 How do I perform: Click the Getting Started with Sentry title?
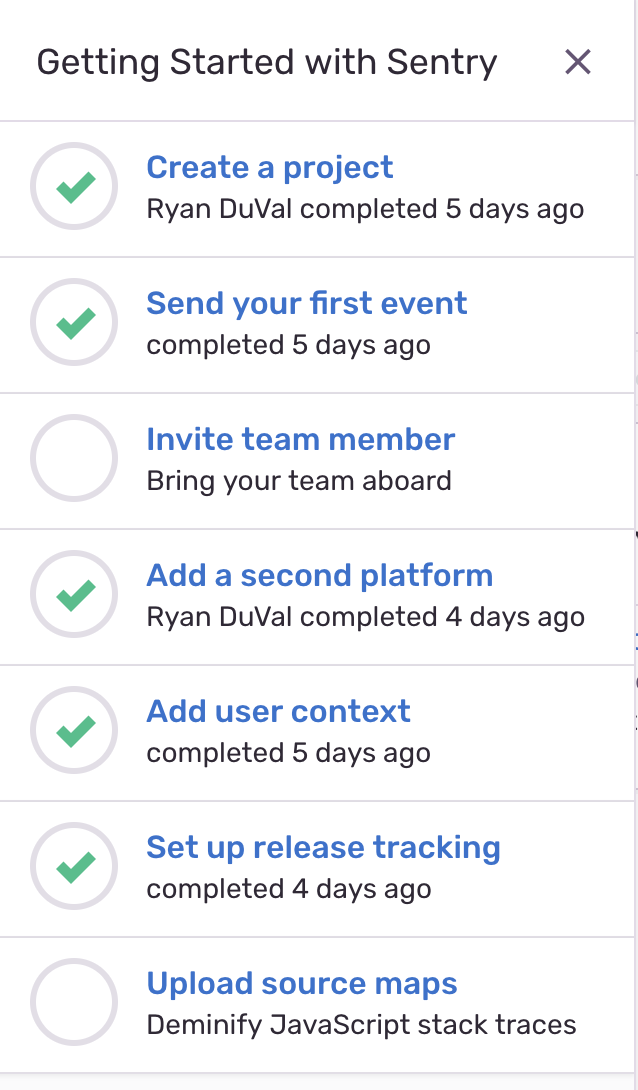click(267, 62)
